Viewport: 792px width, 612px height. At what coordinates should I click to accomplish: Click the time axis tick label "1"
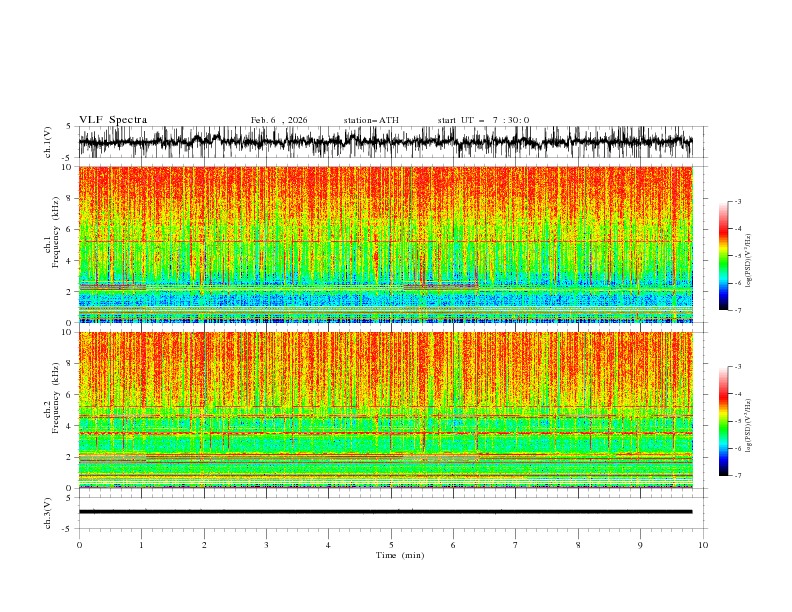point(141,545)
